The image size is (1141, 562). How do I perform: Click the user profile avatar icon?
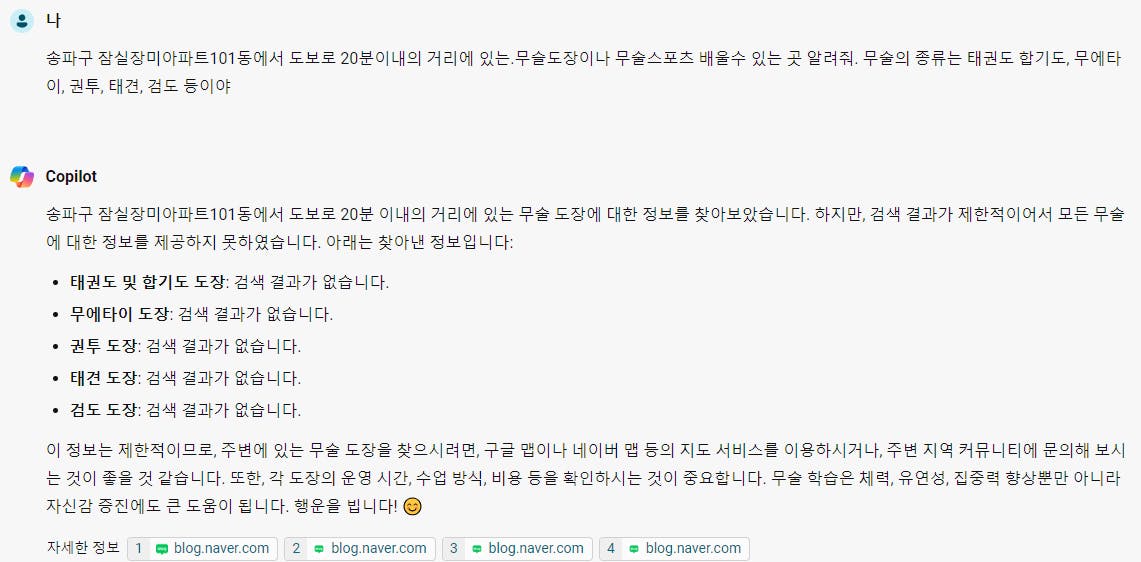(x=22, y=21)
